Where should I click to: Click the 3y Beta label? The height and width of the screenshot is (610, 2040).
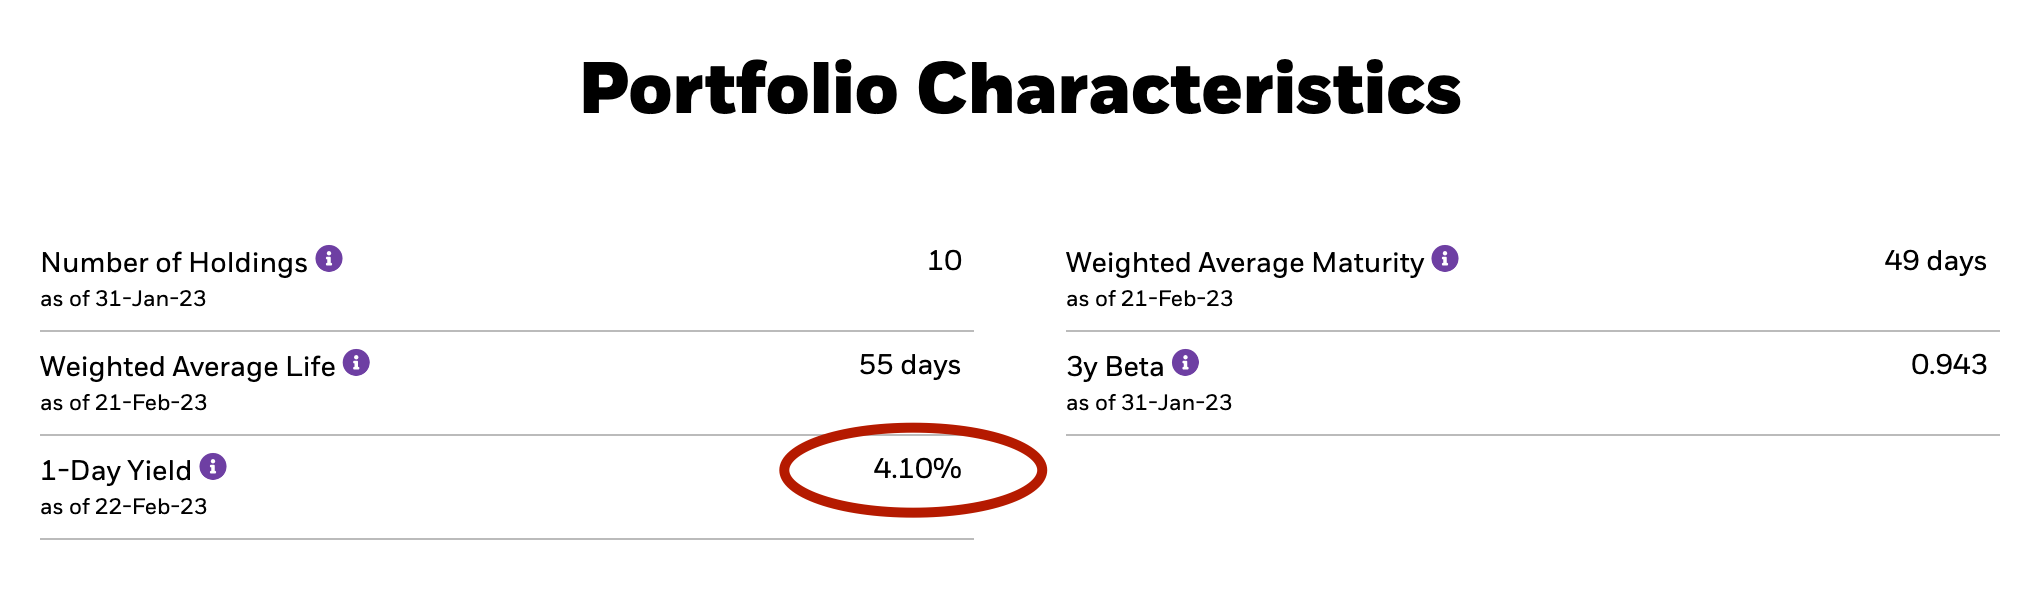tap(1115, 367)
